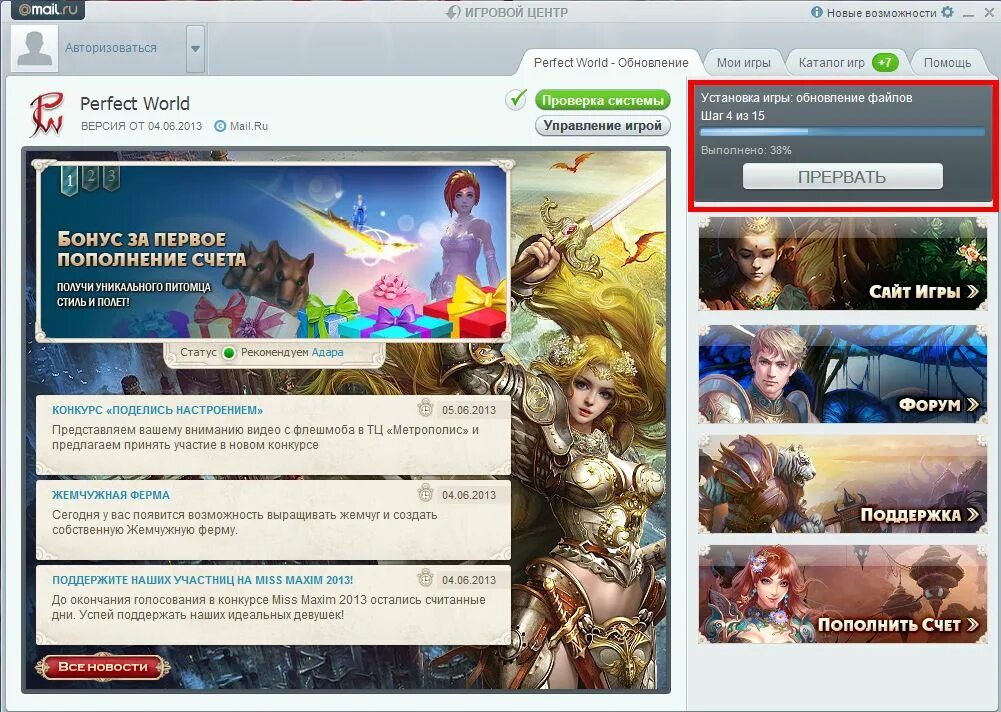Click the clock icon on Miss Maxim news

click(425, 578)
